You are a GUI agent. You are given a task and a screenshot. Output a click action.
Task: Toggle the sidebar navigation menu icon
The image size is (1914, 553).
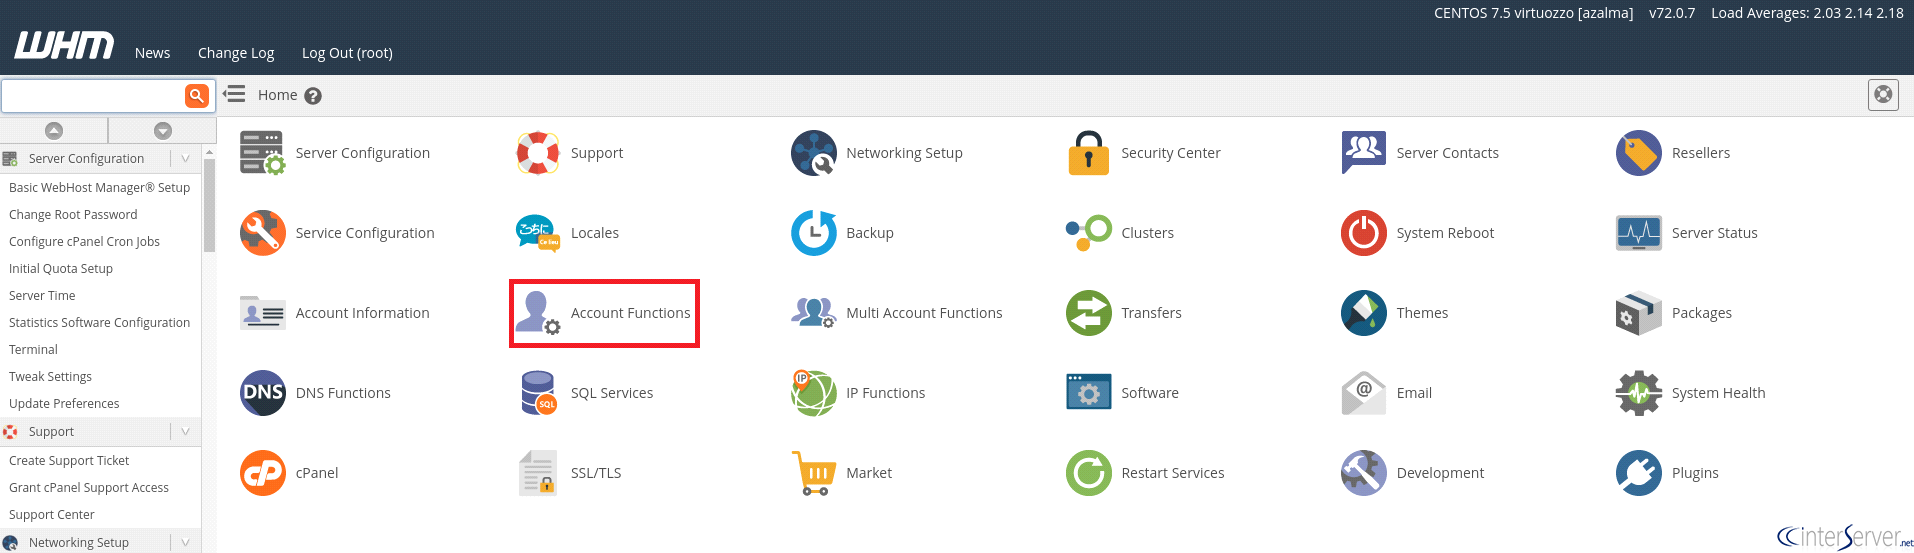(x=233, y=94)
